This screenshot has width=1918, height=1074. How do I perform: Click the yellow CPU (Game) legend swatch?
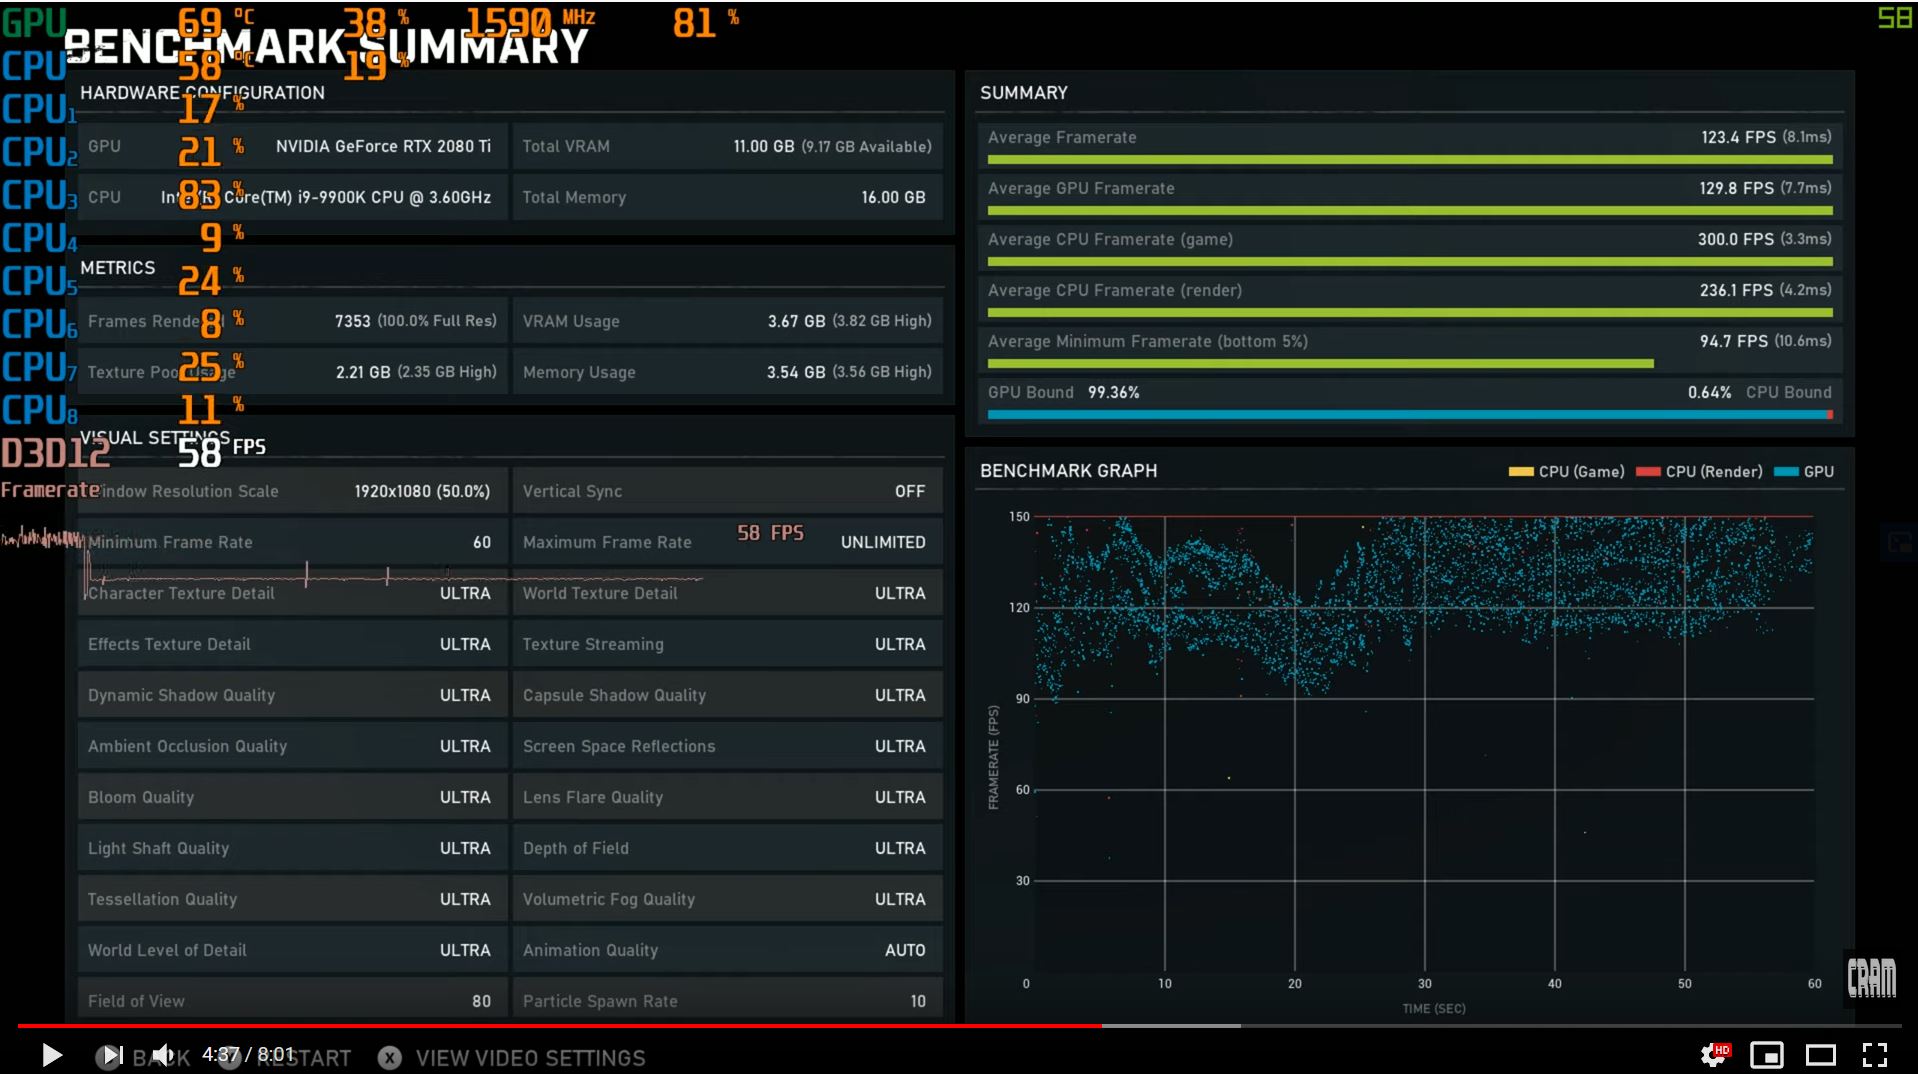coord(1520,472)
